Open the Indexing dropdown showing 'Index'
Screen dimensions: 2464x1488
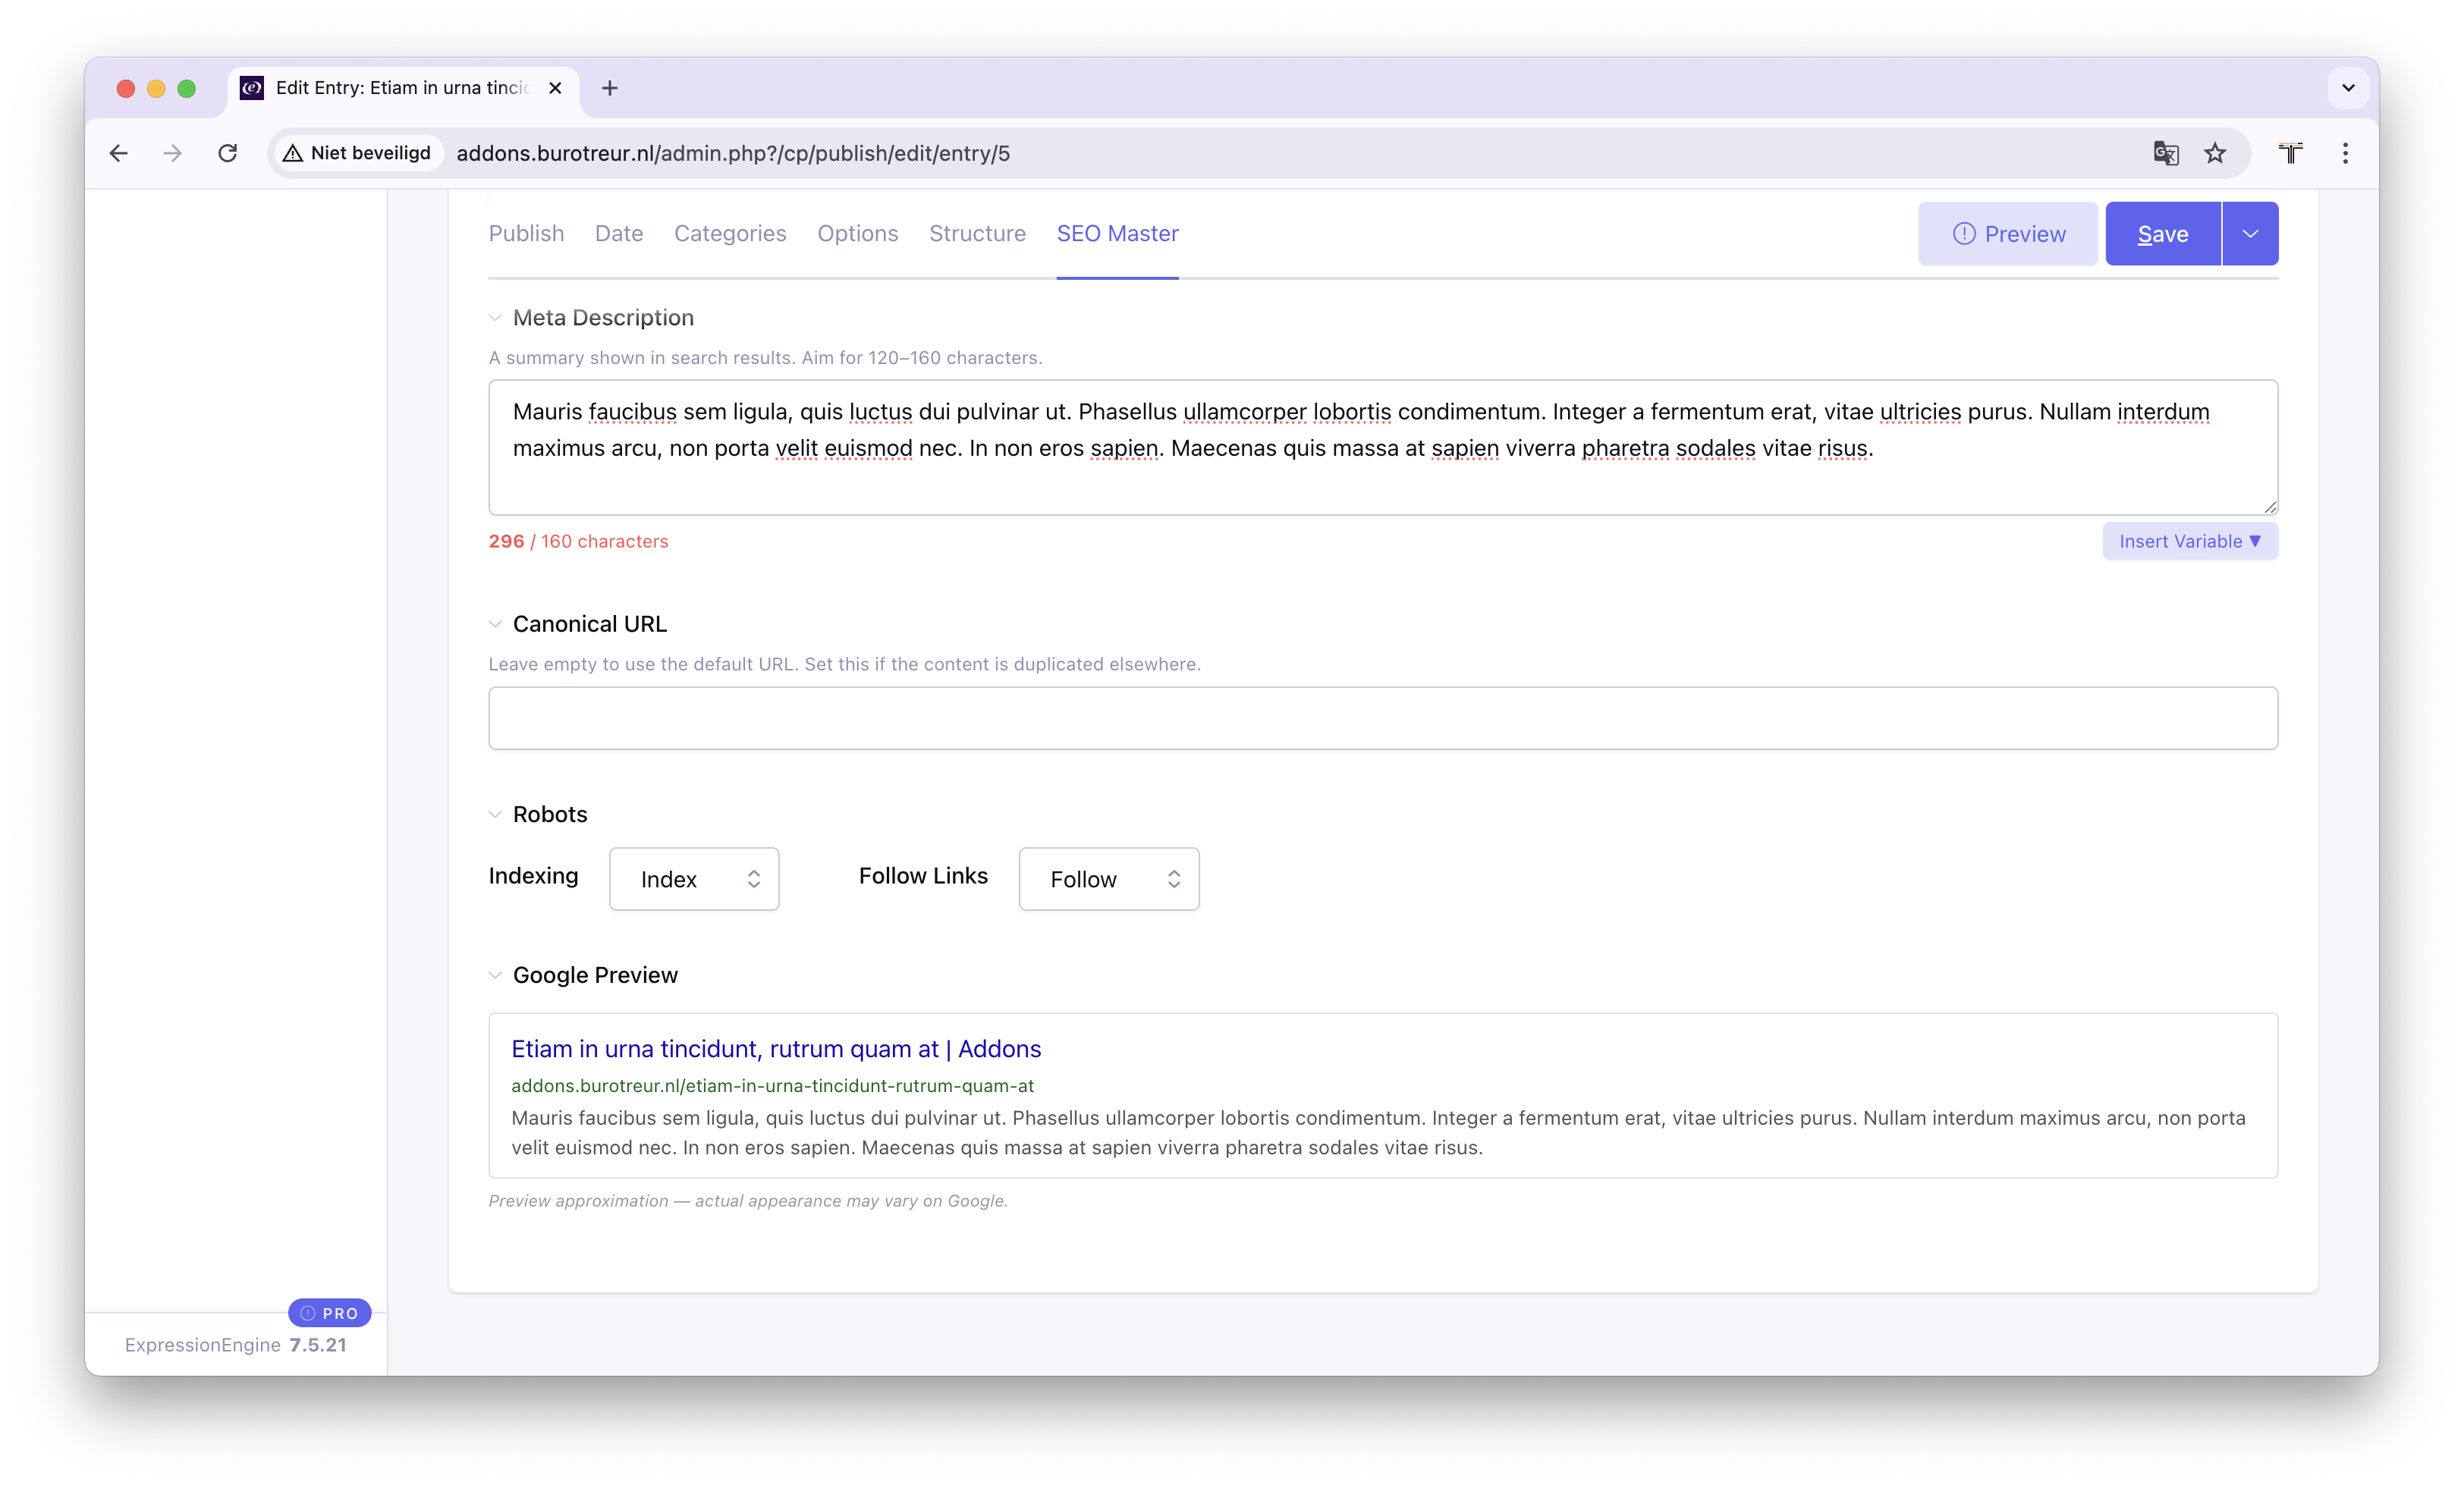[x=694, y=879]
